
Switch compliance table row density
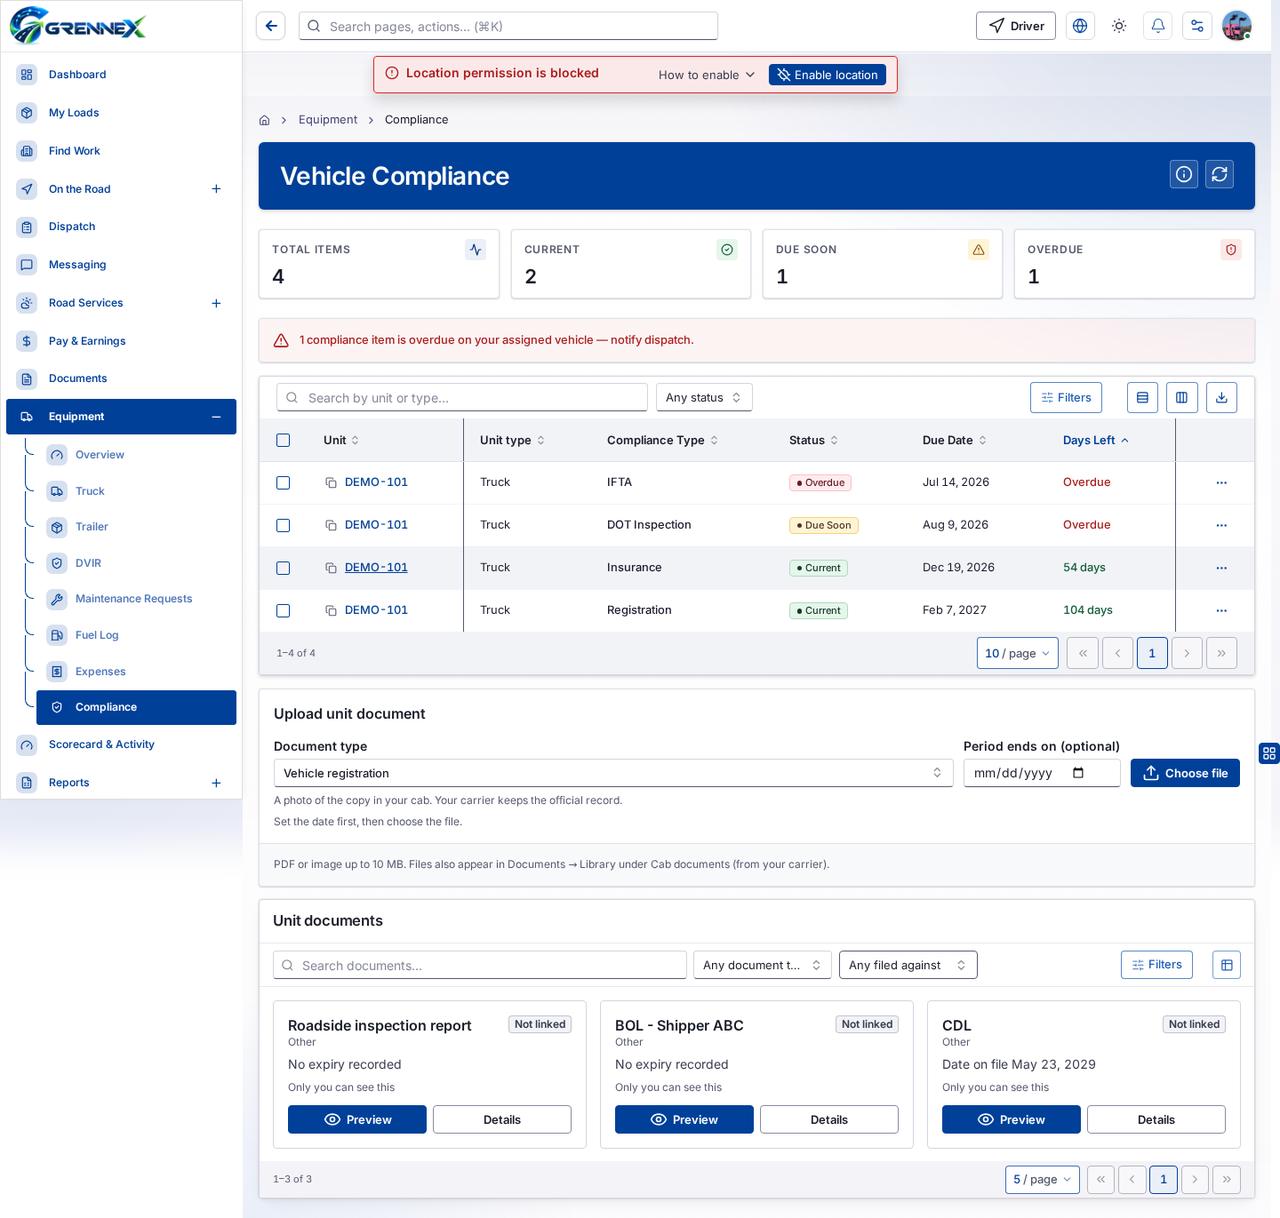click(1142, 398)
